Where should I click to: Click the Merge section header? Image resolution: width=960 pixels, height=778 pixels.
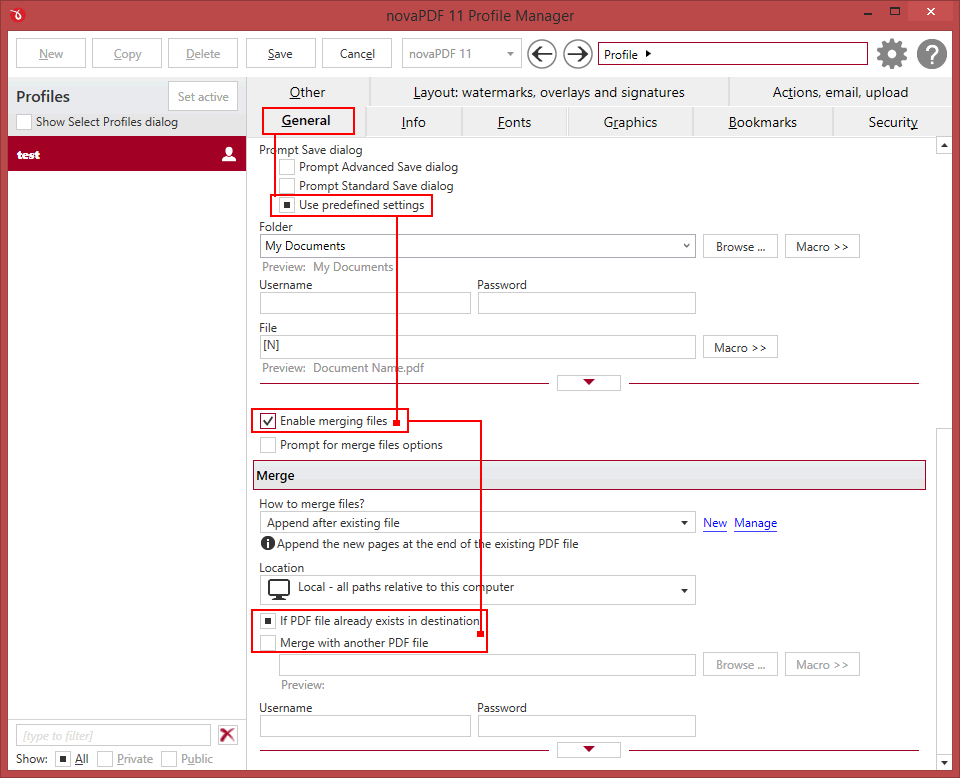(x=589, y=475)
